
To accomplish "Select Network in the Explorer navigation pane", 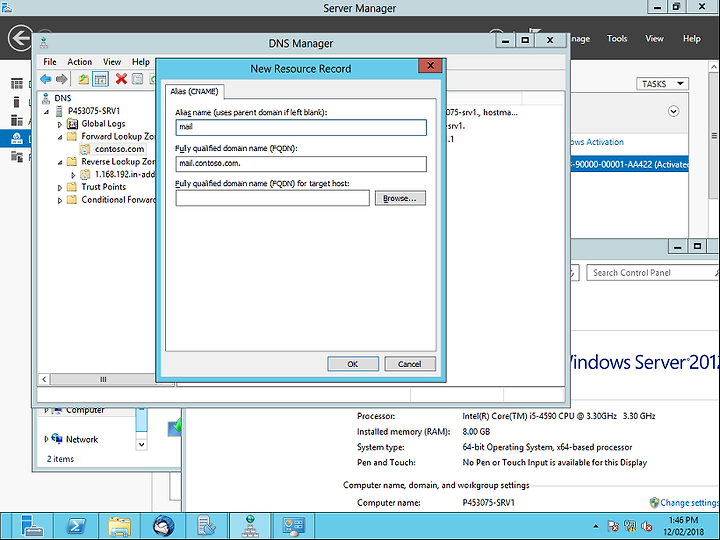I will 82,439.
